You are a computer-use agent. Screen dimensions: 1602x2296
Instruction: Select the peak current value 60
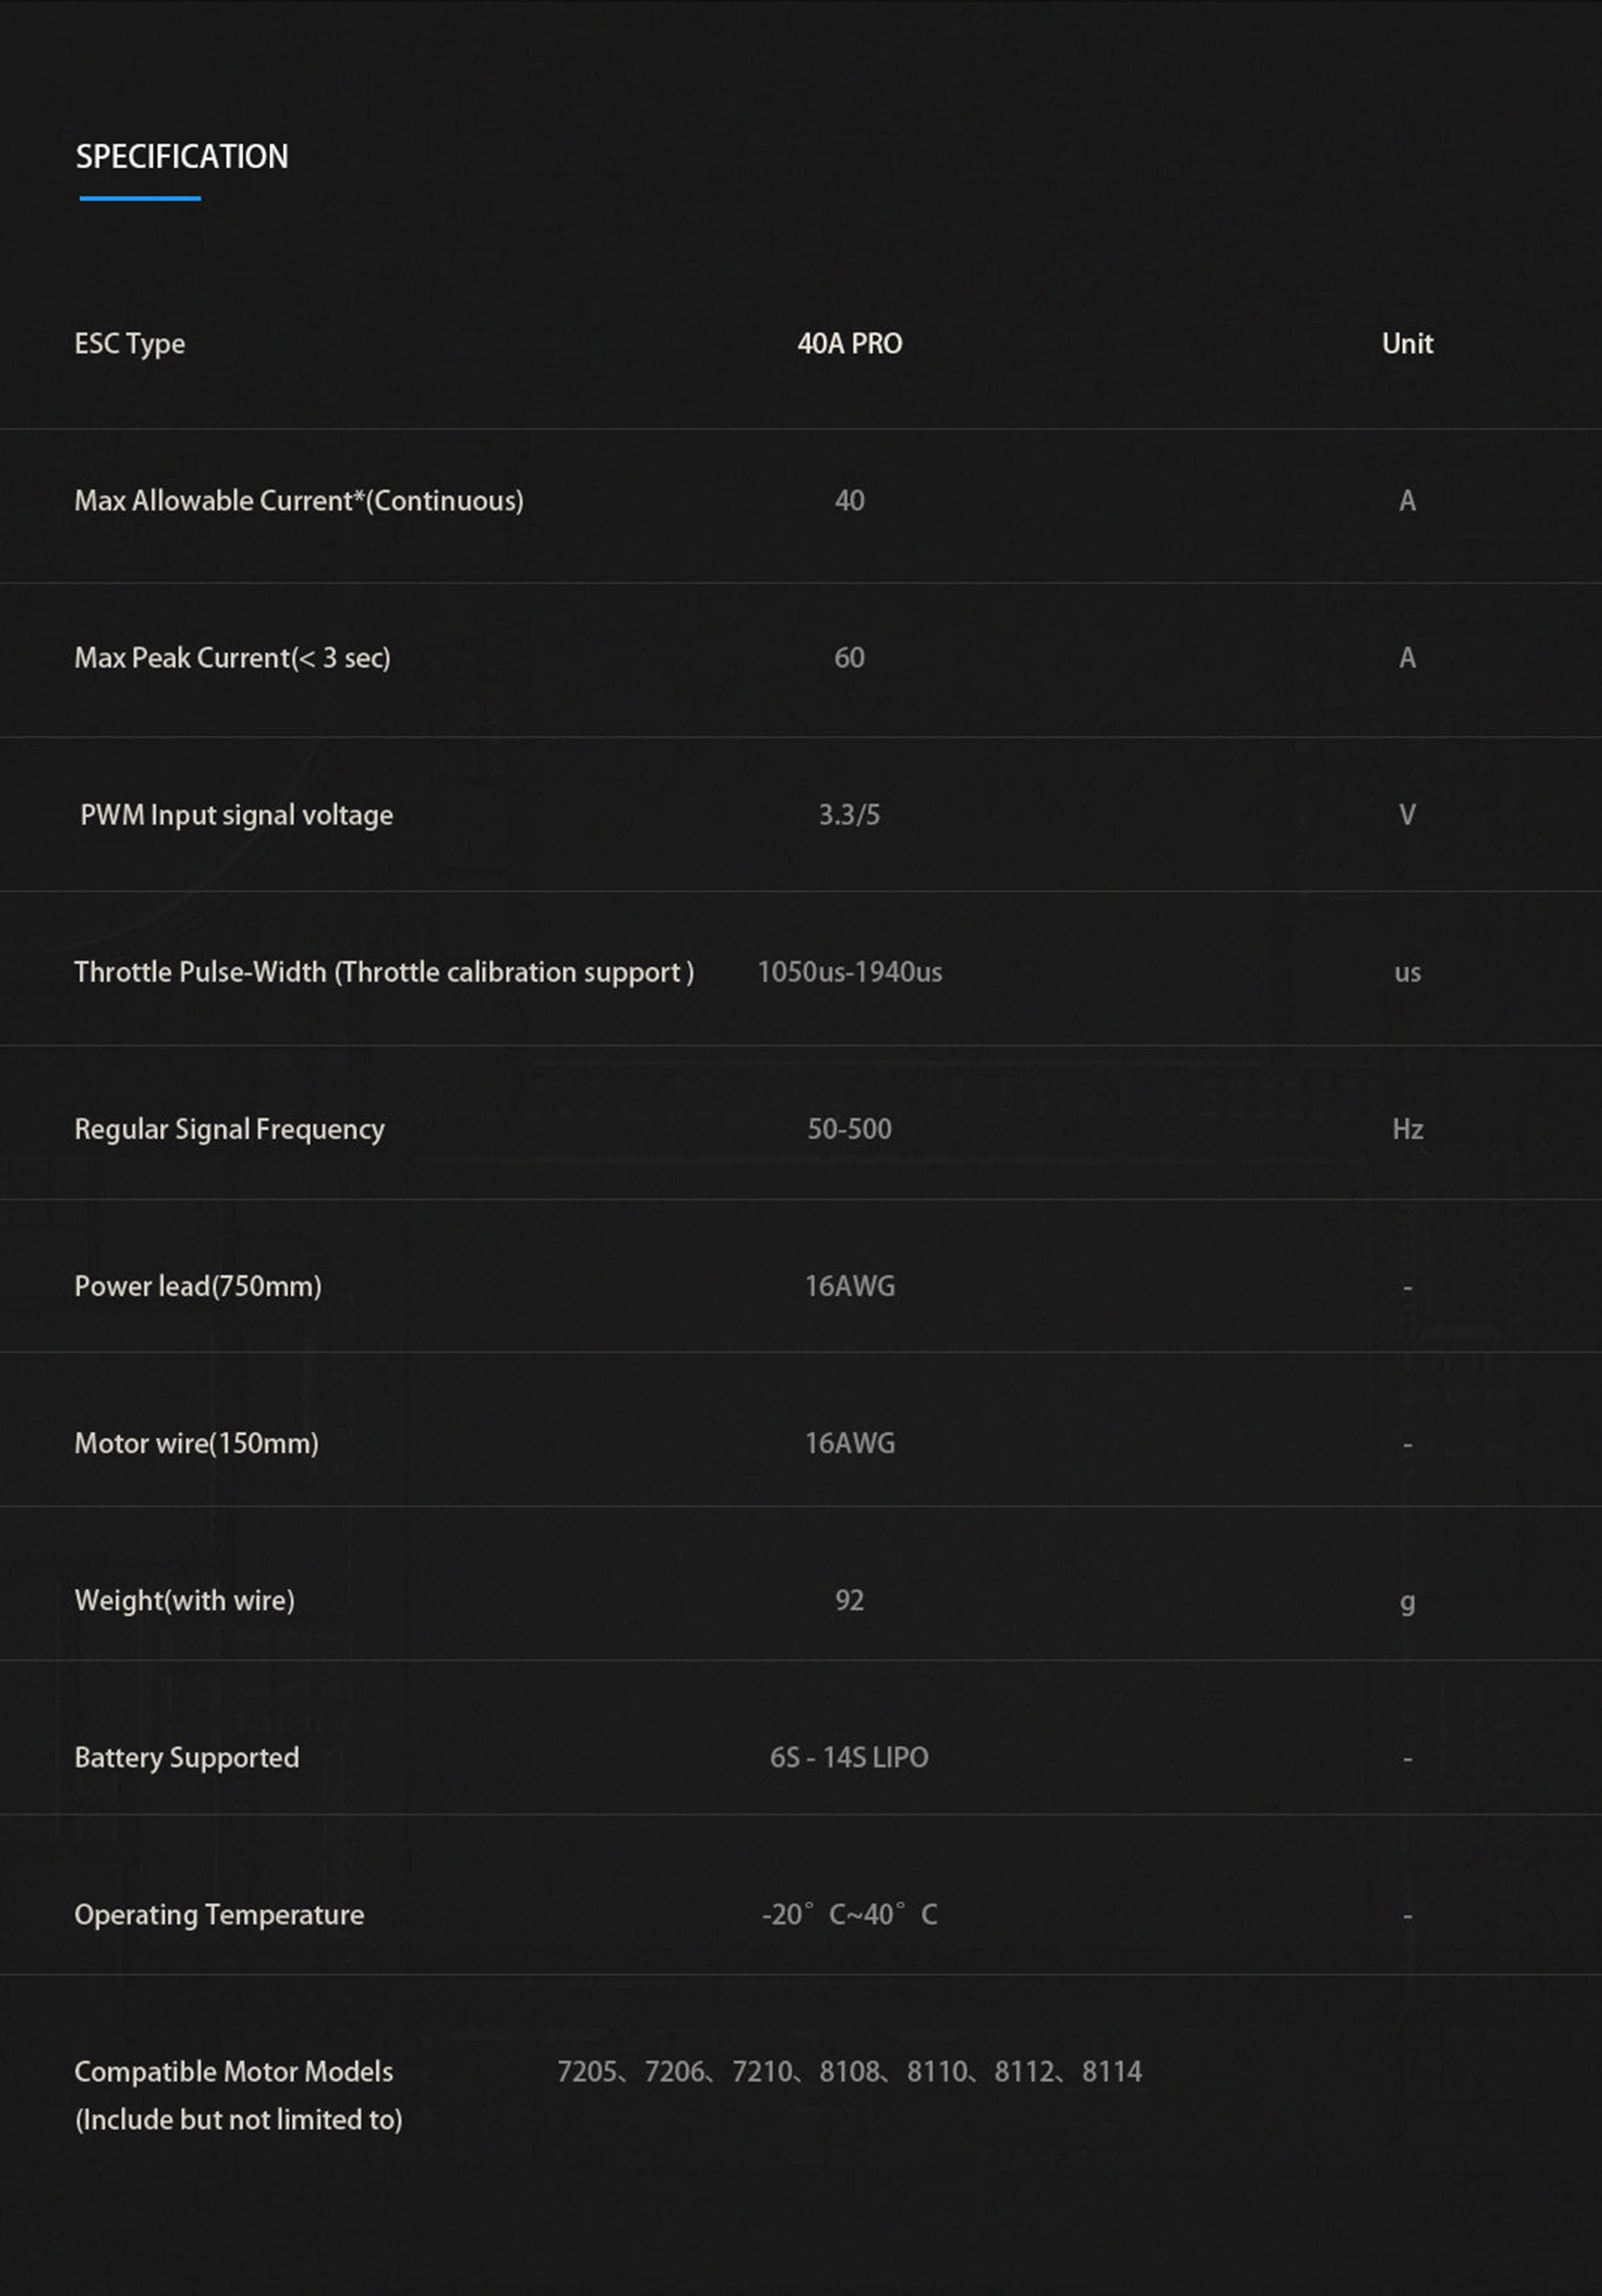pos(849,658)
